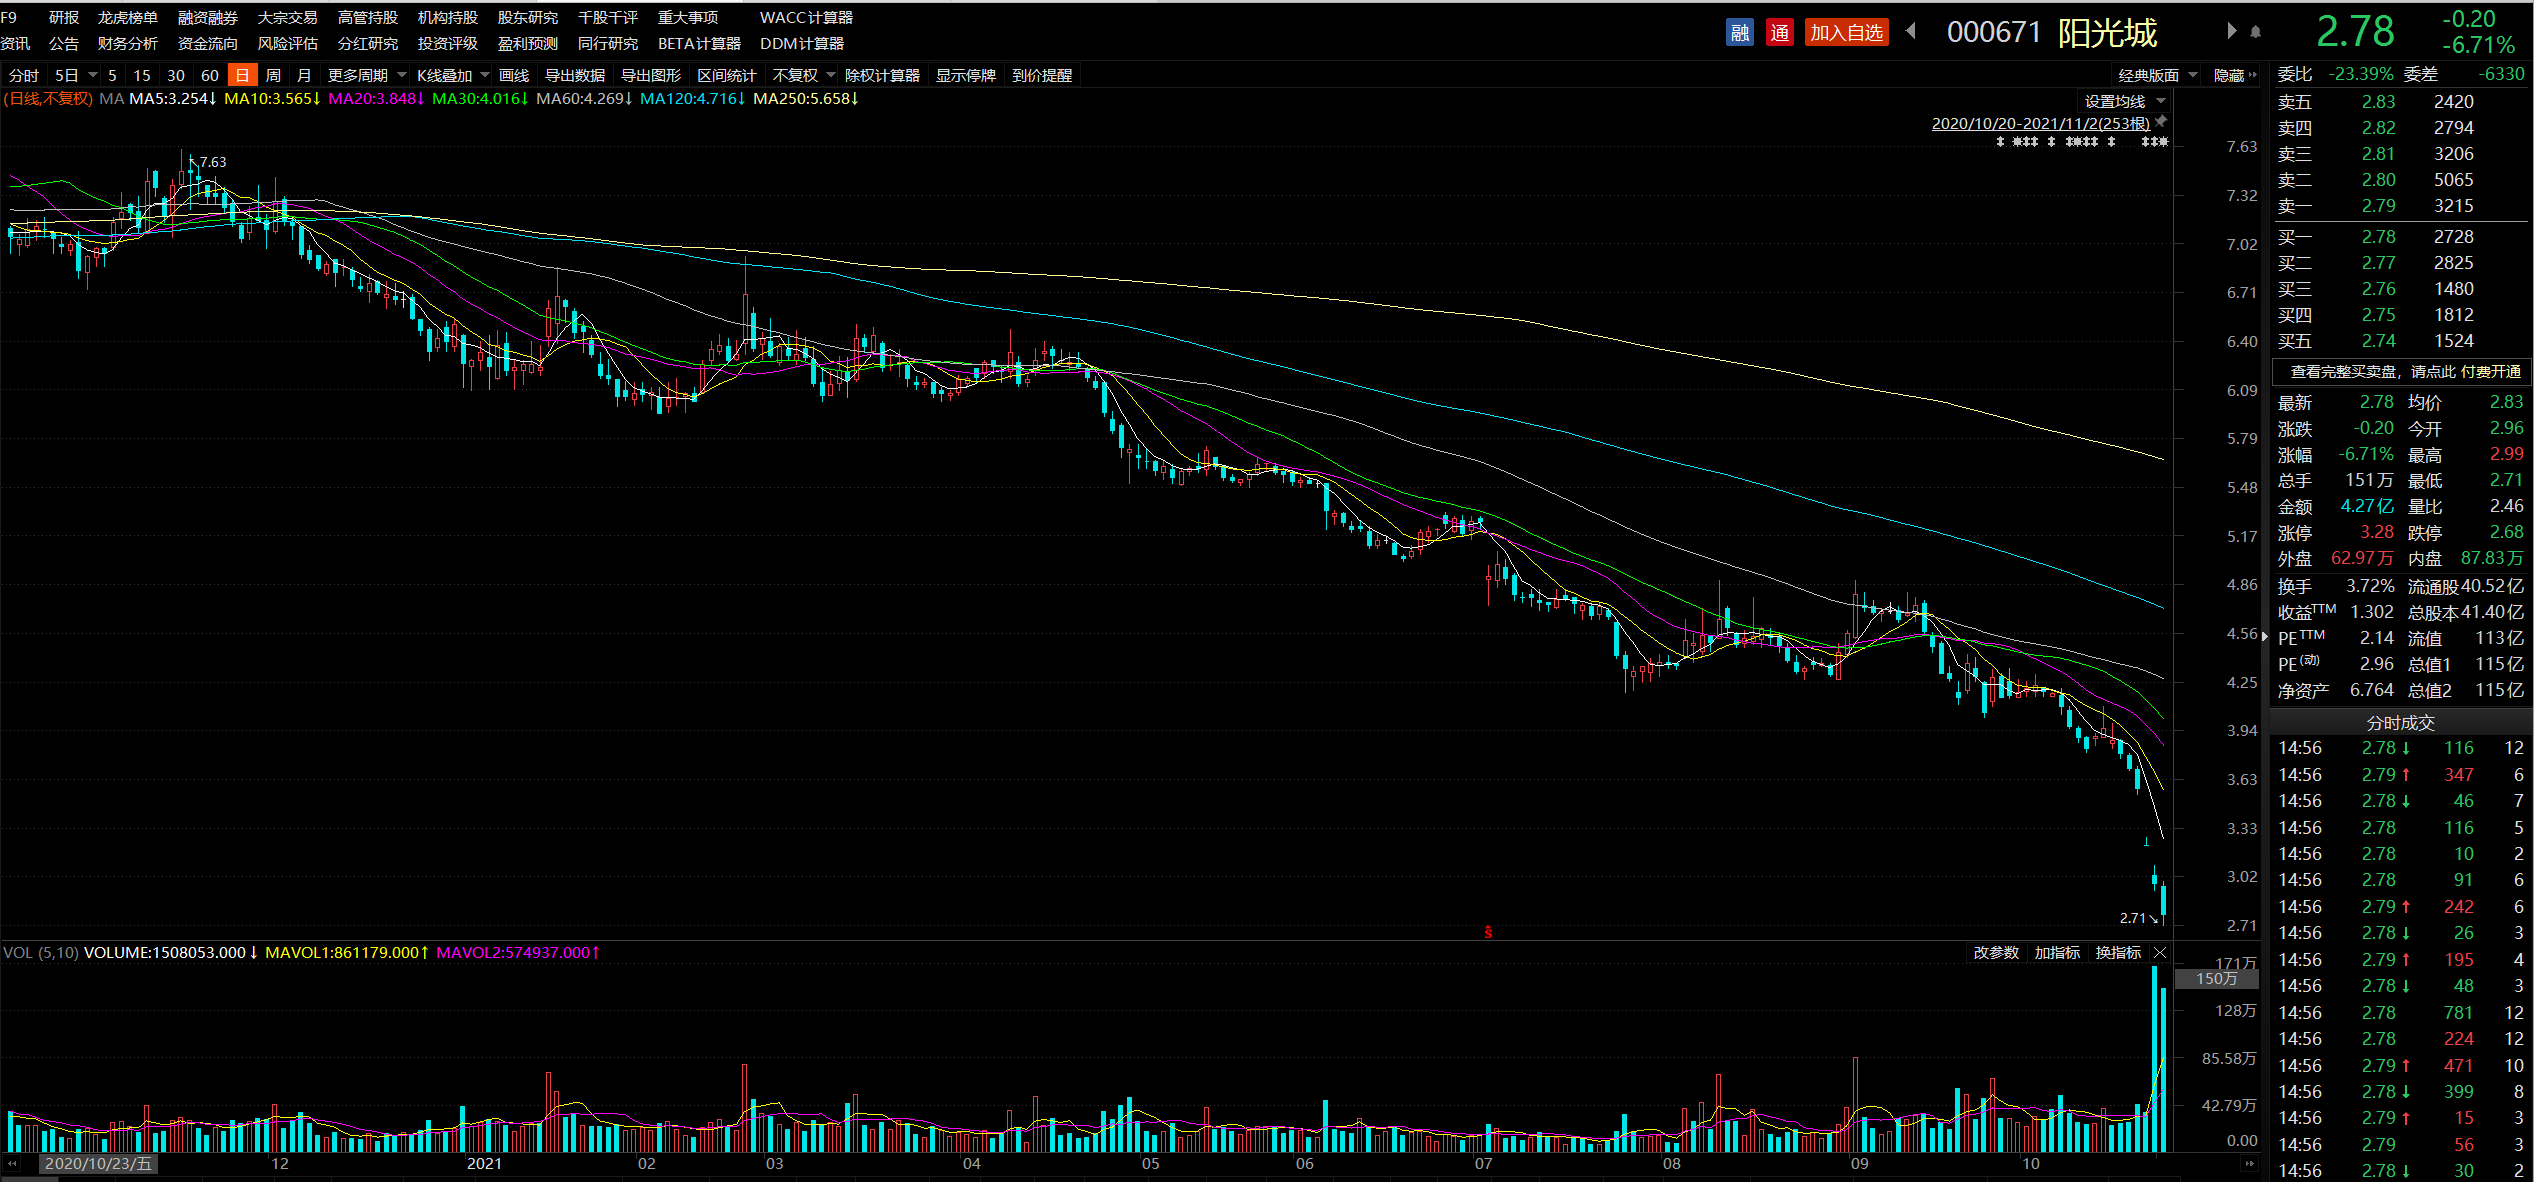The width and height of the screenshot is (2534, 1182).
Task: Click the 150万 volume axis marker
Action: [x=2217, y=978]
